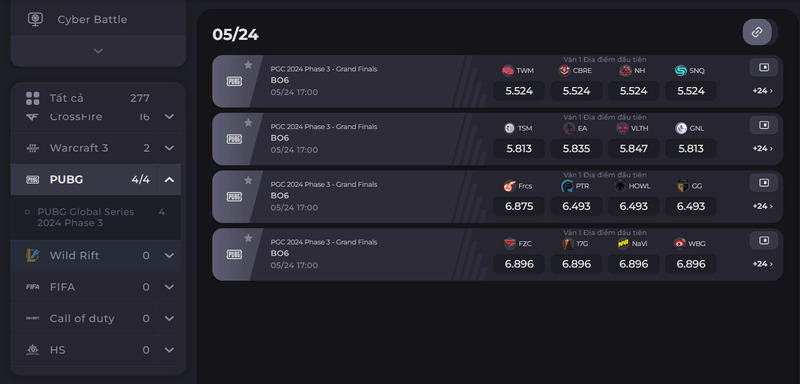Star the TSM vs EA match row
The image size is (800, 384).
[x=248, y=122]
